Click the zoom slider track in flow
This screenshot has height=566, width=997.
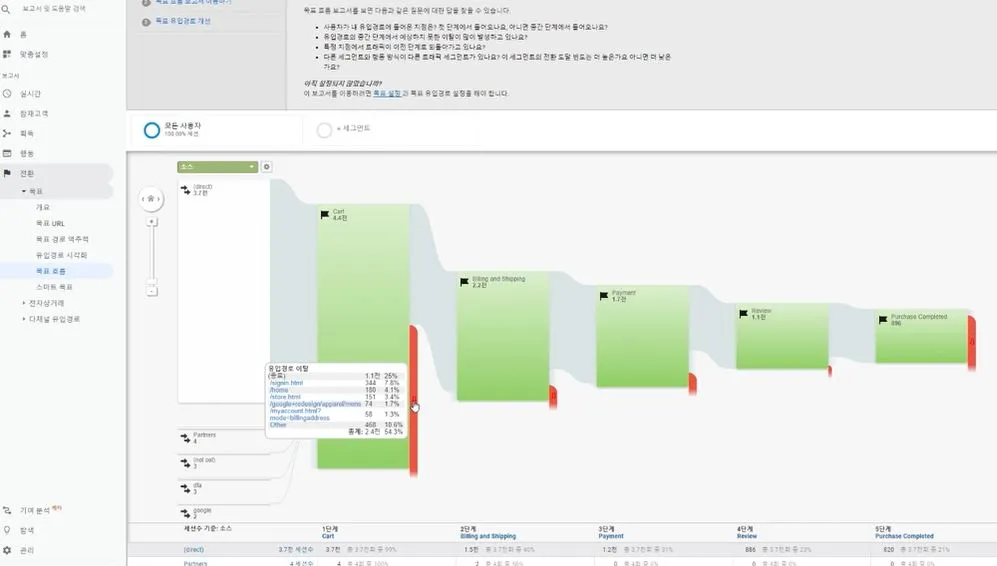152,254
